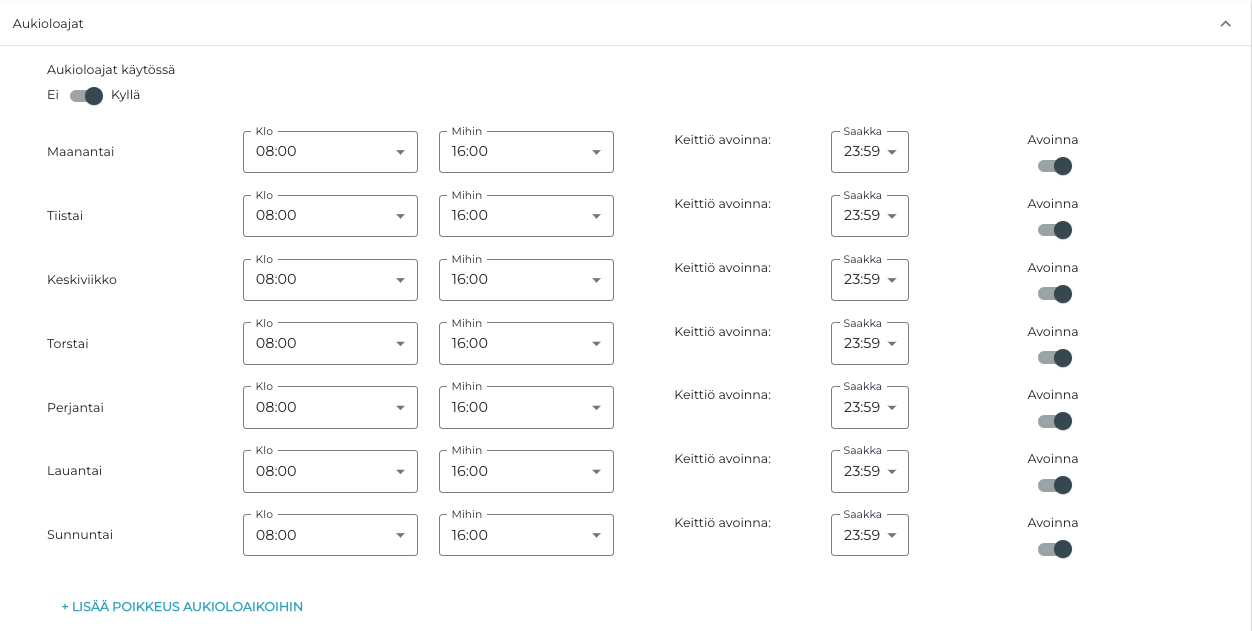This screenshot has width=1252, height=631.
Task: Toggle Tiistai Avoinna switch
Action: point(1054,230)
